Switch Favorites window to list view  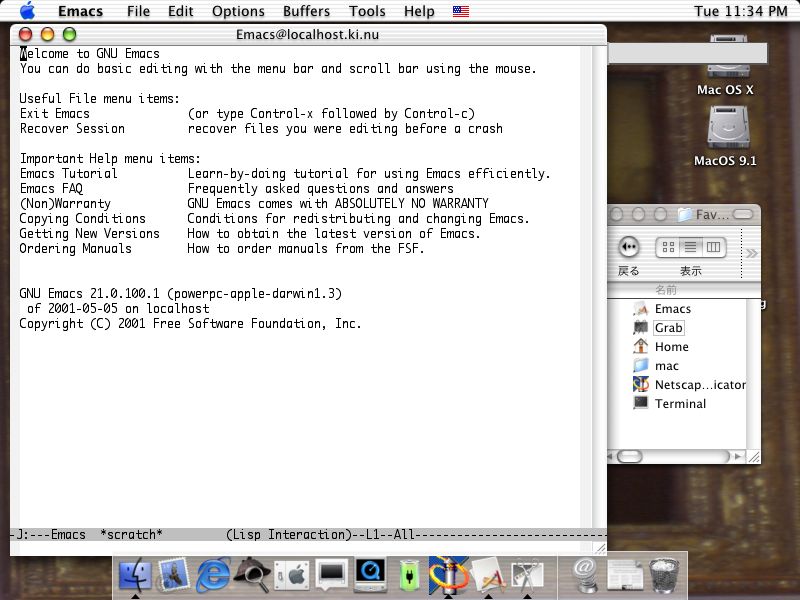pyautogui.click(x=690, y=247)
